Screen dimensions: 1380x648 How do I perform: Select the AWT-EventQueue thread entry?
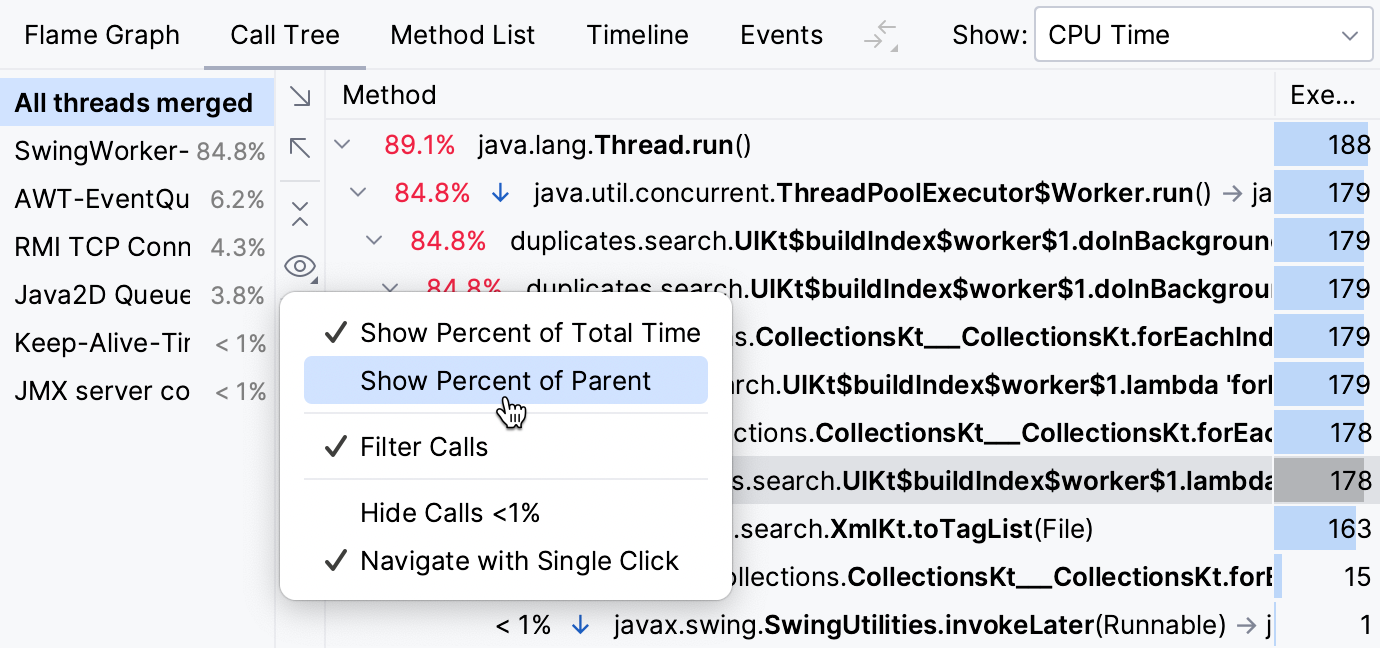click(100, 198)
